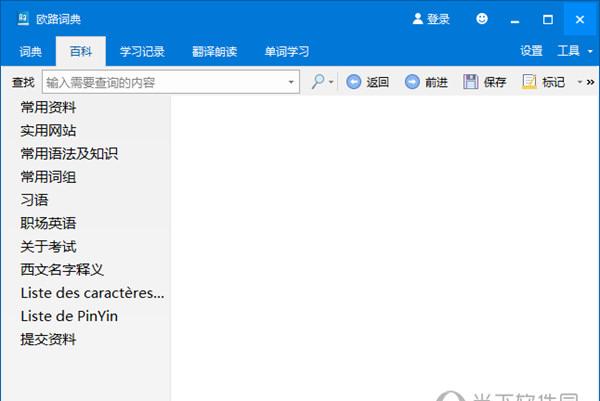Click the Eudic app logo icon
The width and height of the screenshot is (600, 401).
pyautogui.click(x=23, y=19)
